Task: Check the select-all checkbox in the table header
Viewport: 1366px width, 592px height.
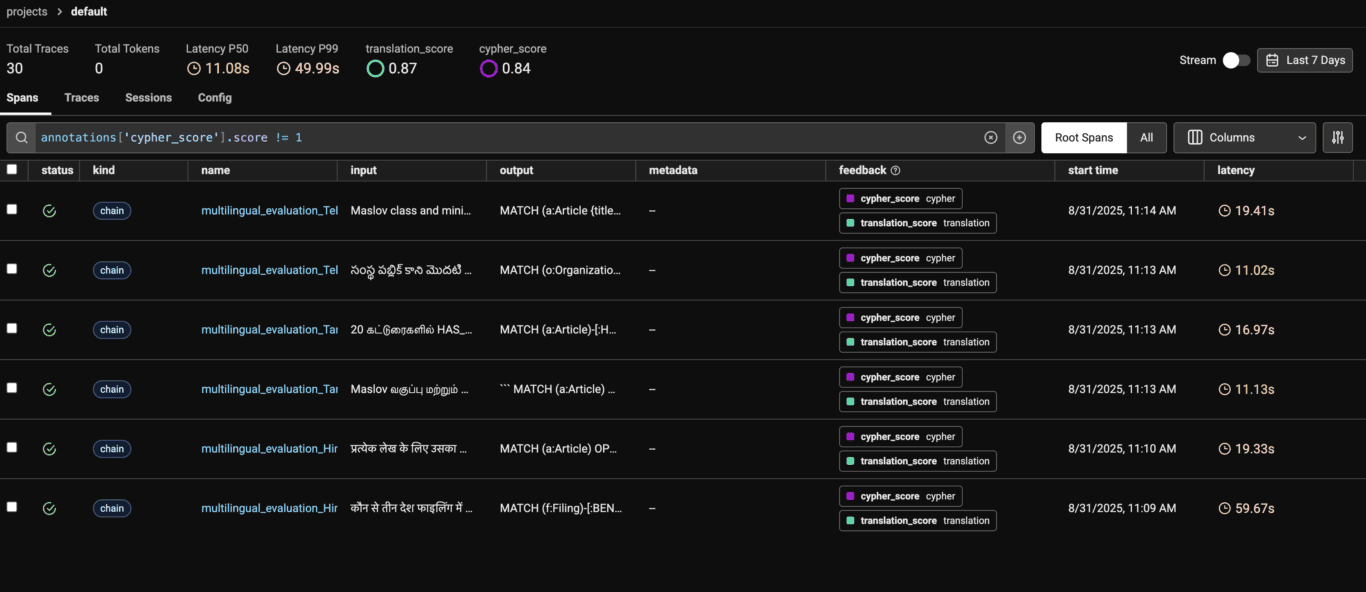Action: point(13,169)
